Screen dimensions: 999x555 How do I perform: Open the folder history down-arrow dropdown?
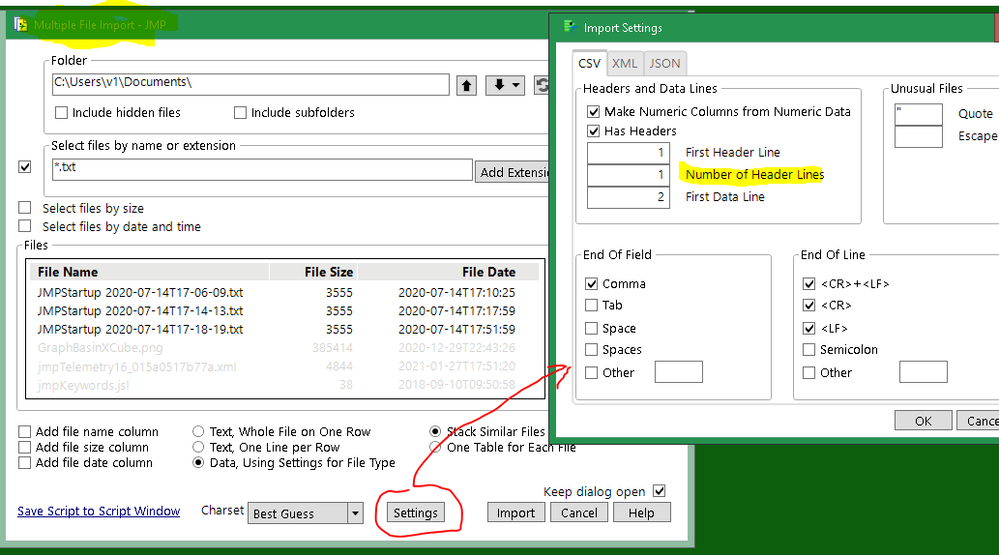point(505,85)
